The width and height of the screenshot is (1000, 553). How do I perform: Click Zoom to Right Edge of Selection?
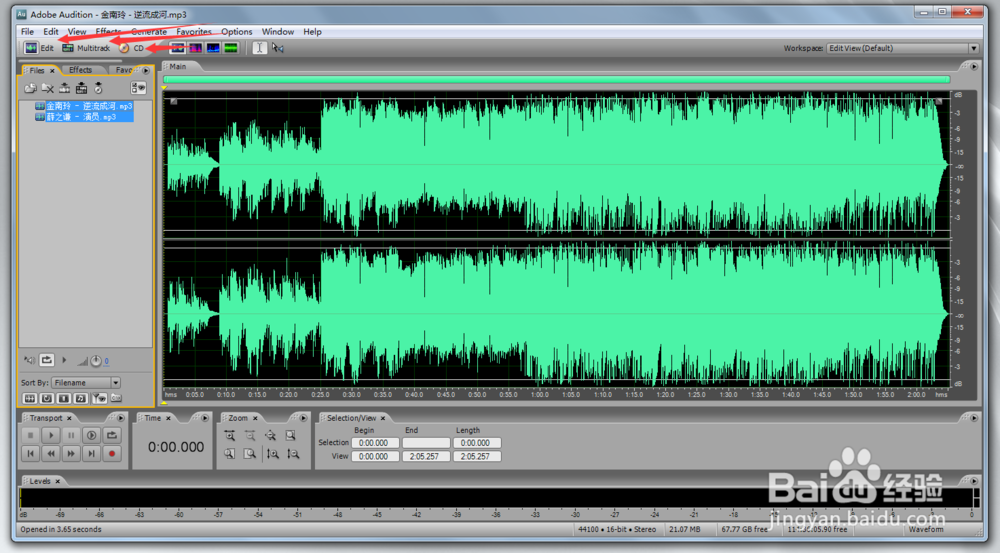250,454
